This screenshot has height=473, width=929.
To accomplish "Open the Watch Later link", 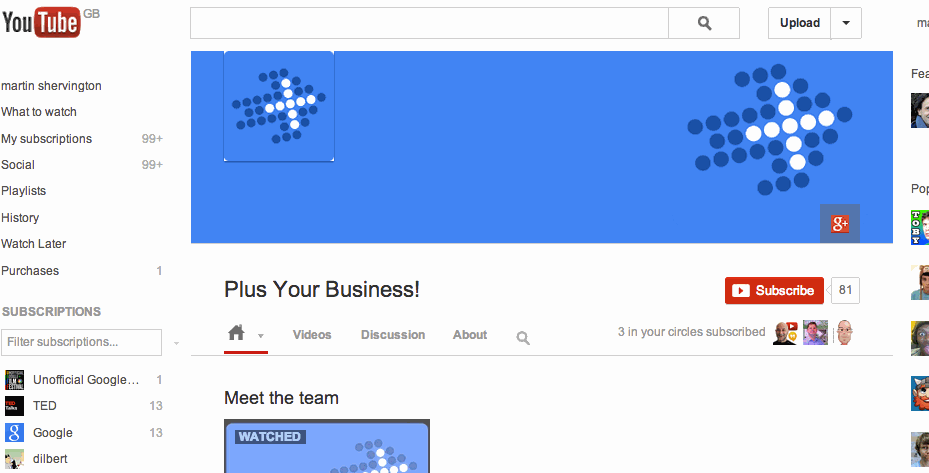I will [x=34, y=244].
